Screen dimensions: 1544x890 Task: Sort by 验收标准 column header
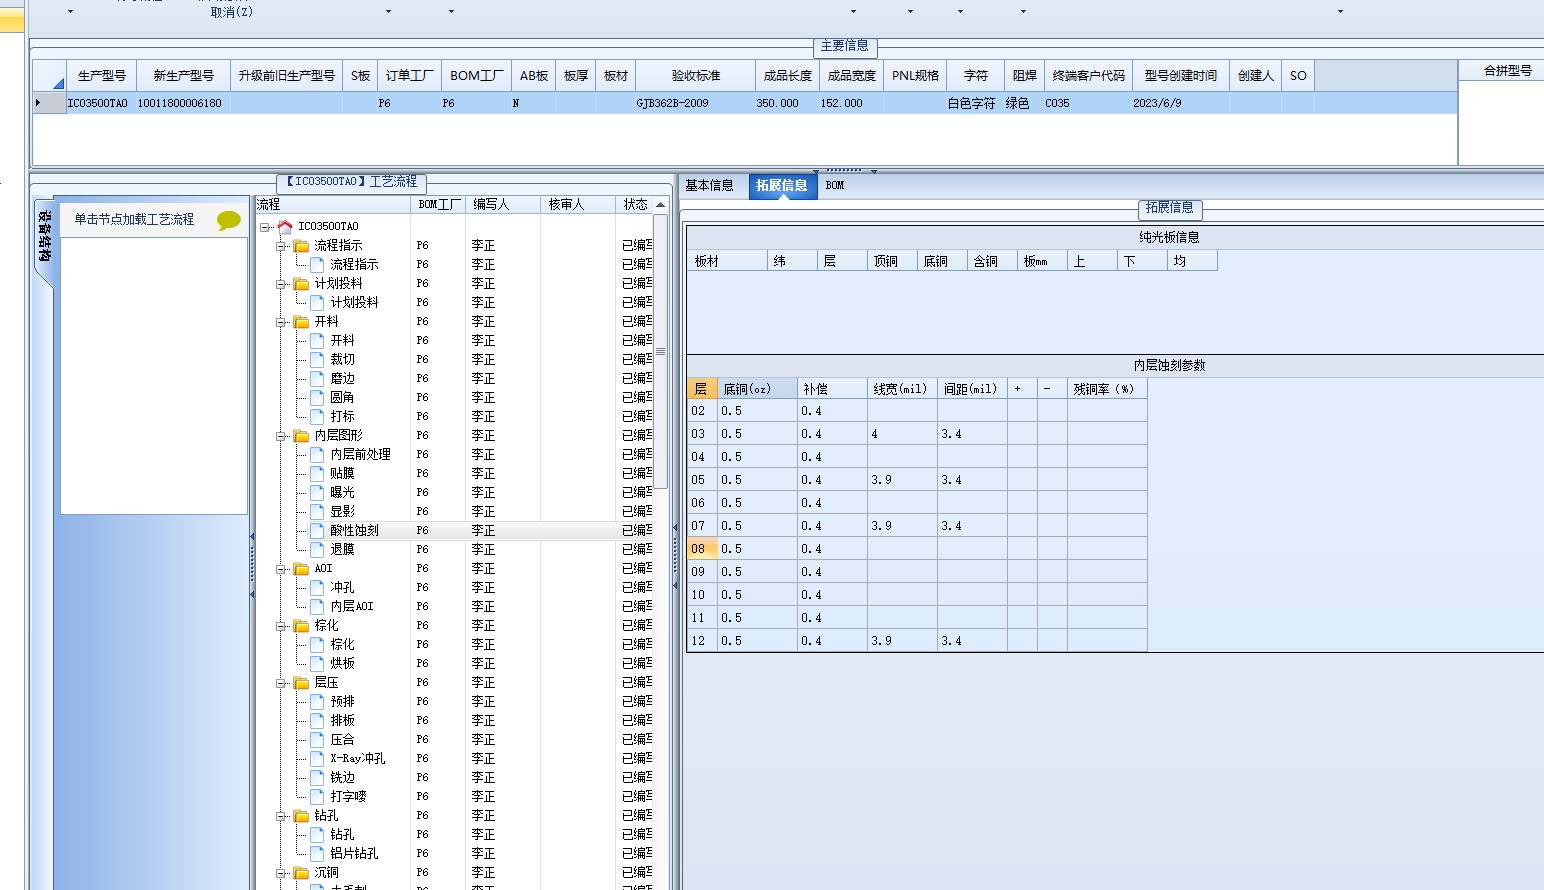point(696,76)
